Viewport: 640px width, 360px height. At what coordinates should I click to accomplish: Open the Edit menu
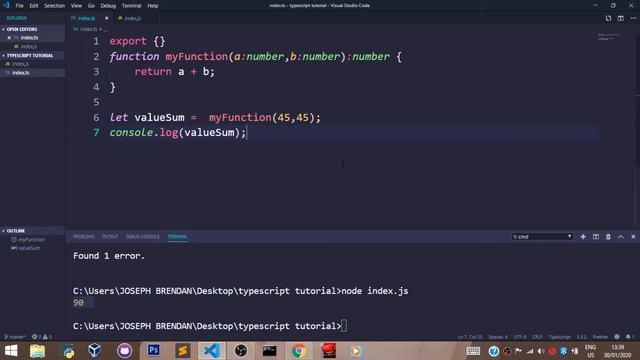34,6
